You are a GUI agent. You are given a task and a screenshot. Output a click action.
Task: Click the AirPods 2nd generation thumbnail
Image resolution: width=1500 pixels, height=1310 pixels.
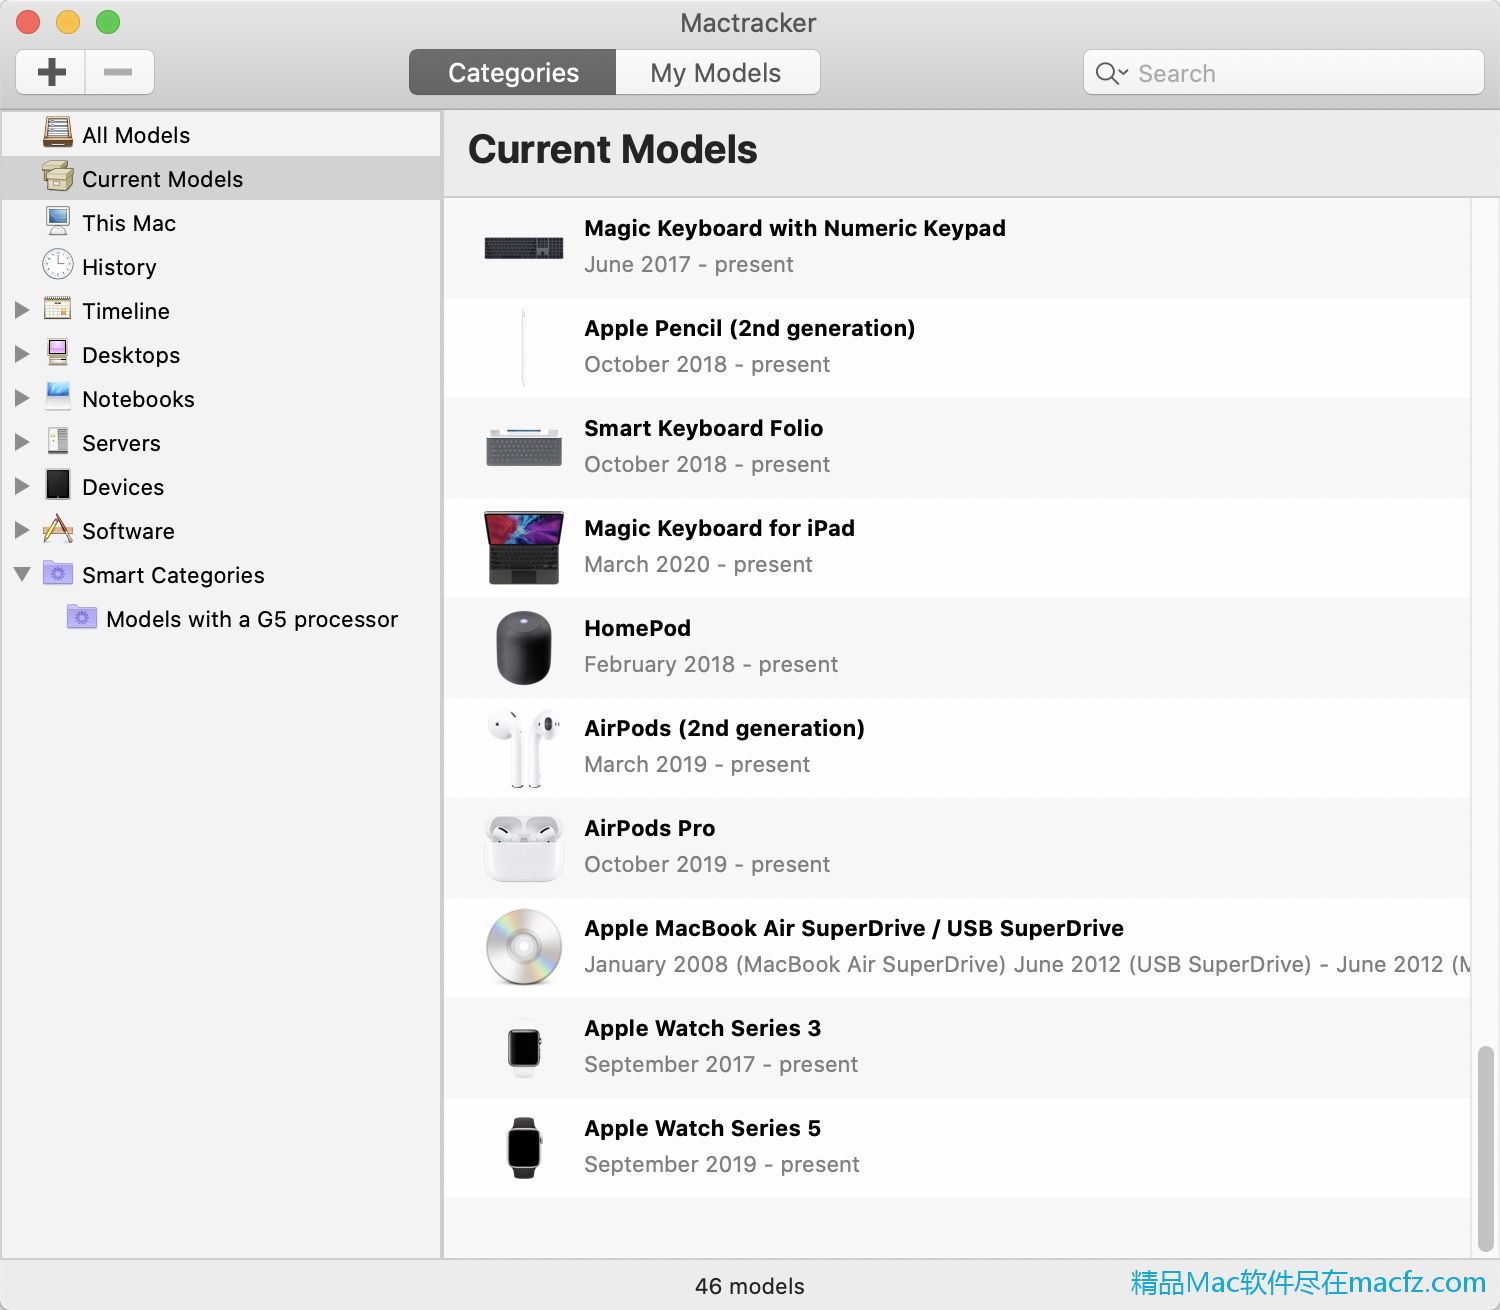522,748
